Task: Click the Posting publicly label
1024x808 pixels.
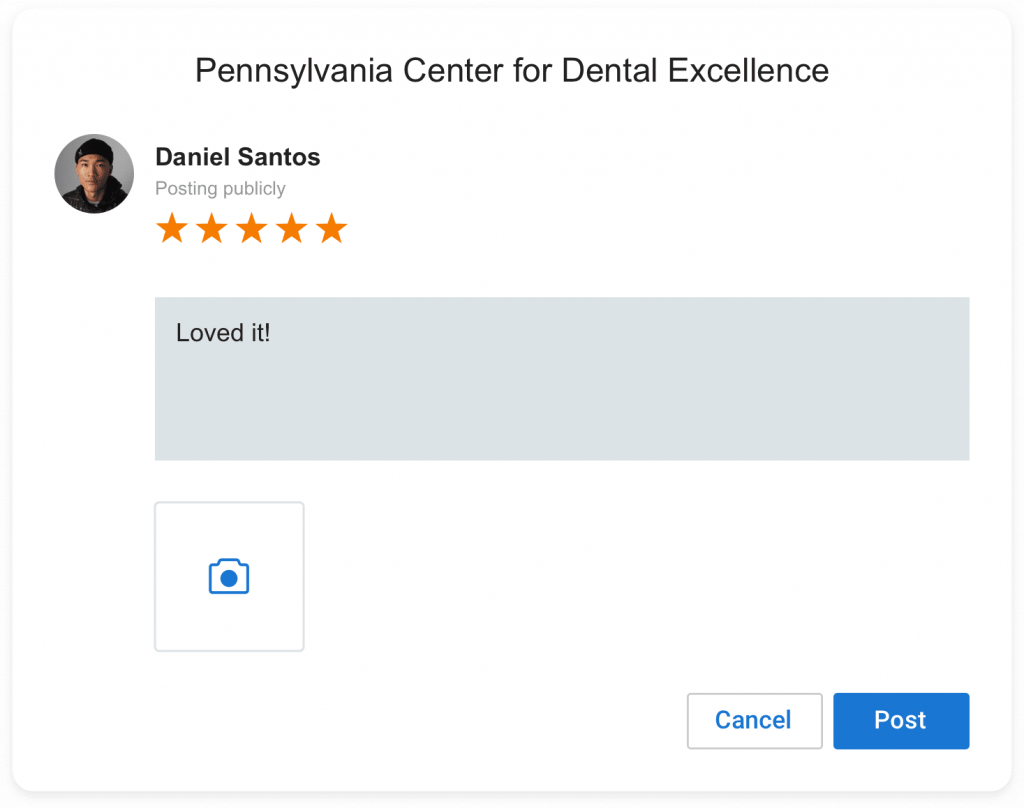Action: (x=220, y=188)
